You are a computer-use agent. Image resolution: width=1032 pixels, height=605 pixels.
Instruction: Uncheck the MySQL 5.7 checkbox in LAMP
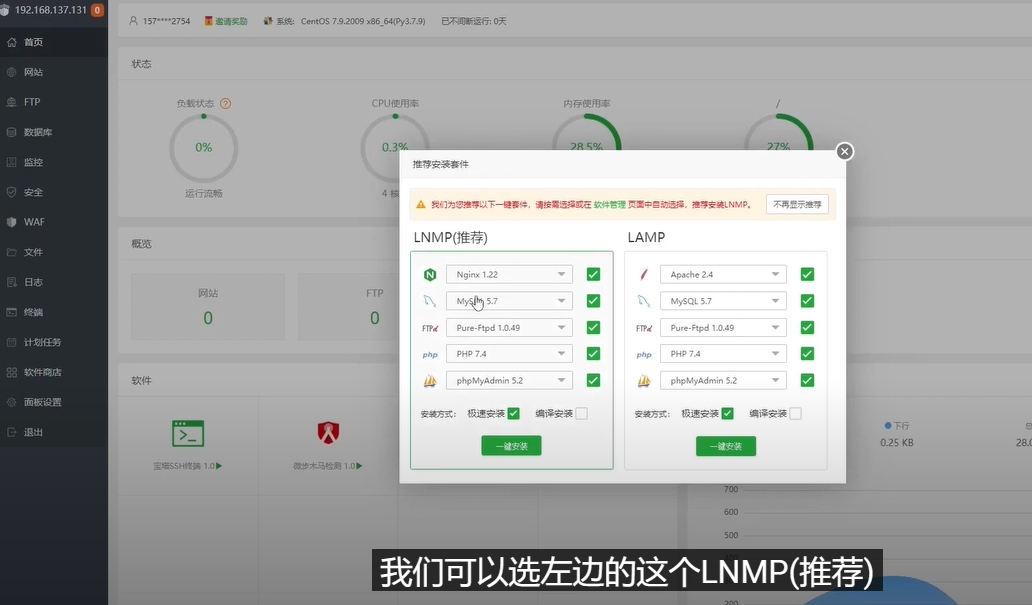[807, 301]
